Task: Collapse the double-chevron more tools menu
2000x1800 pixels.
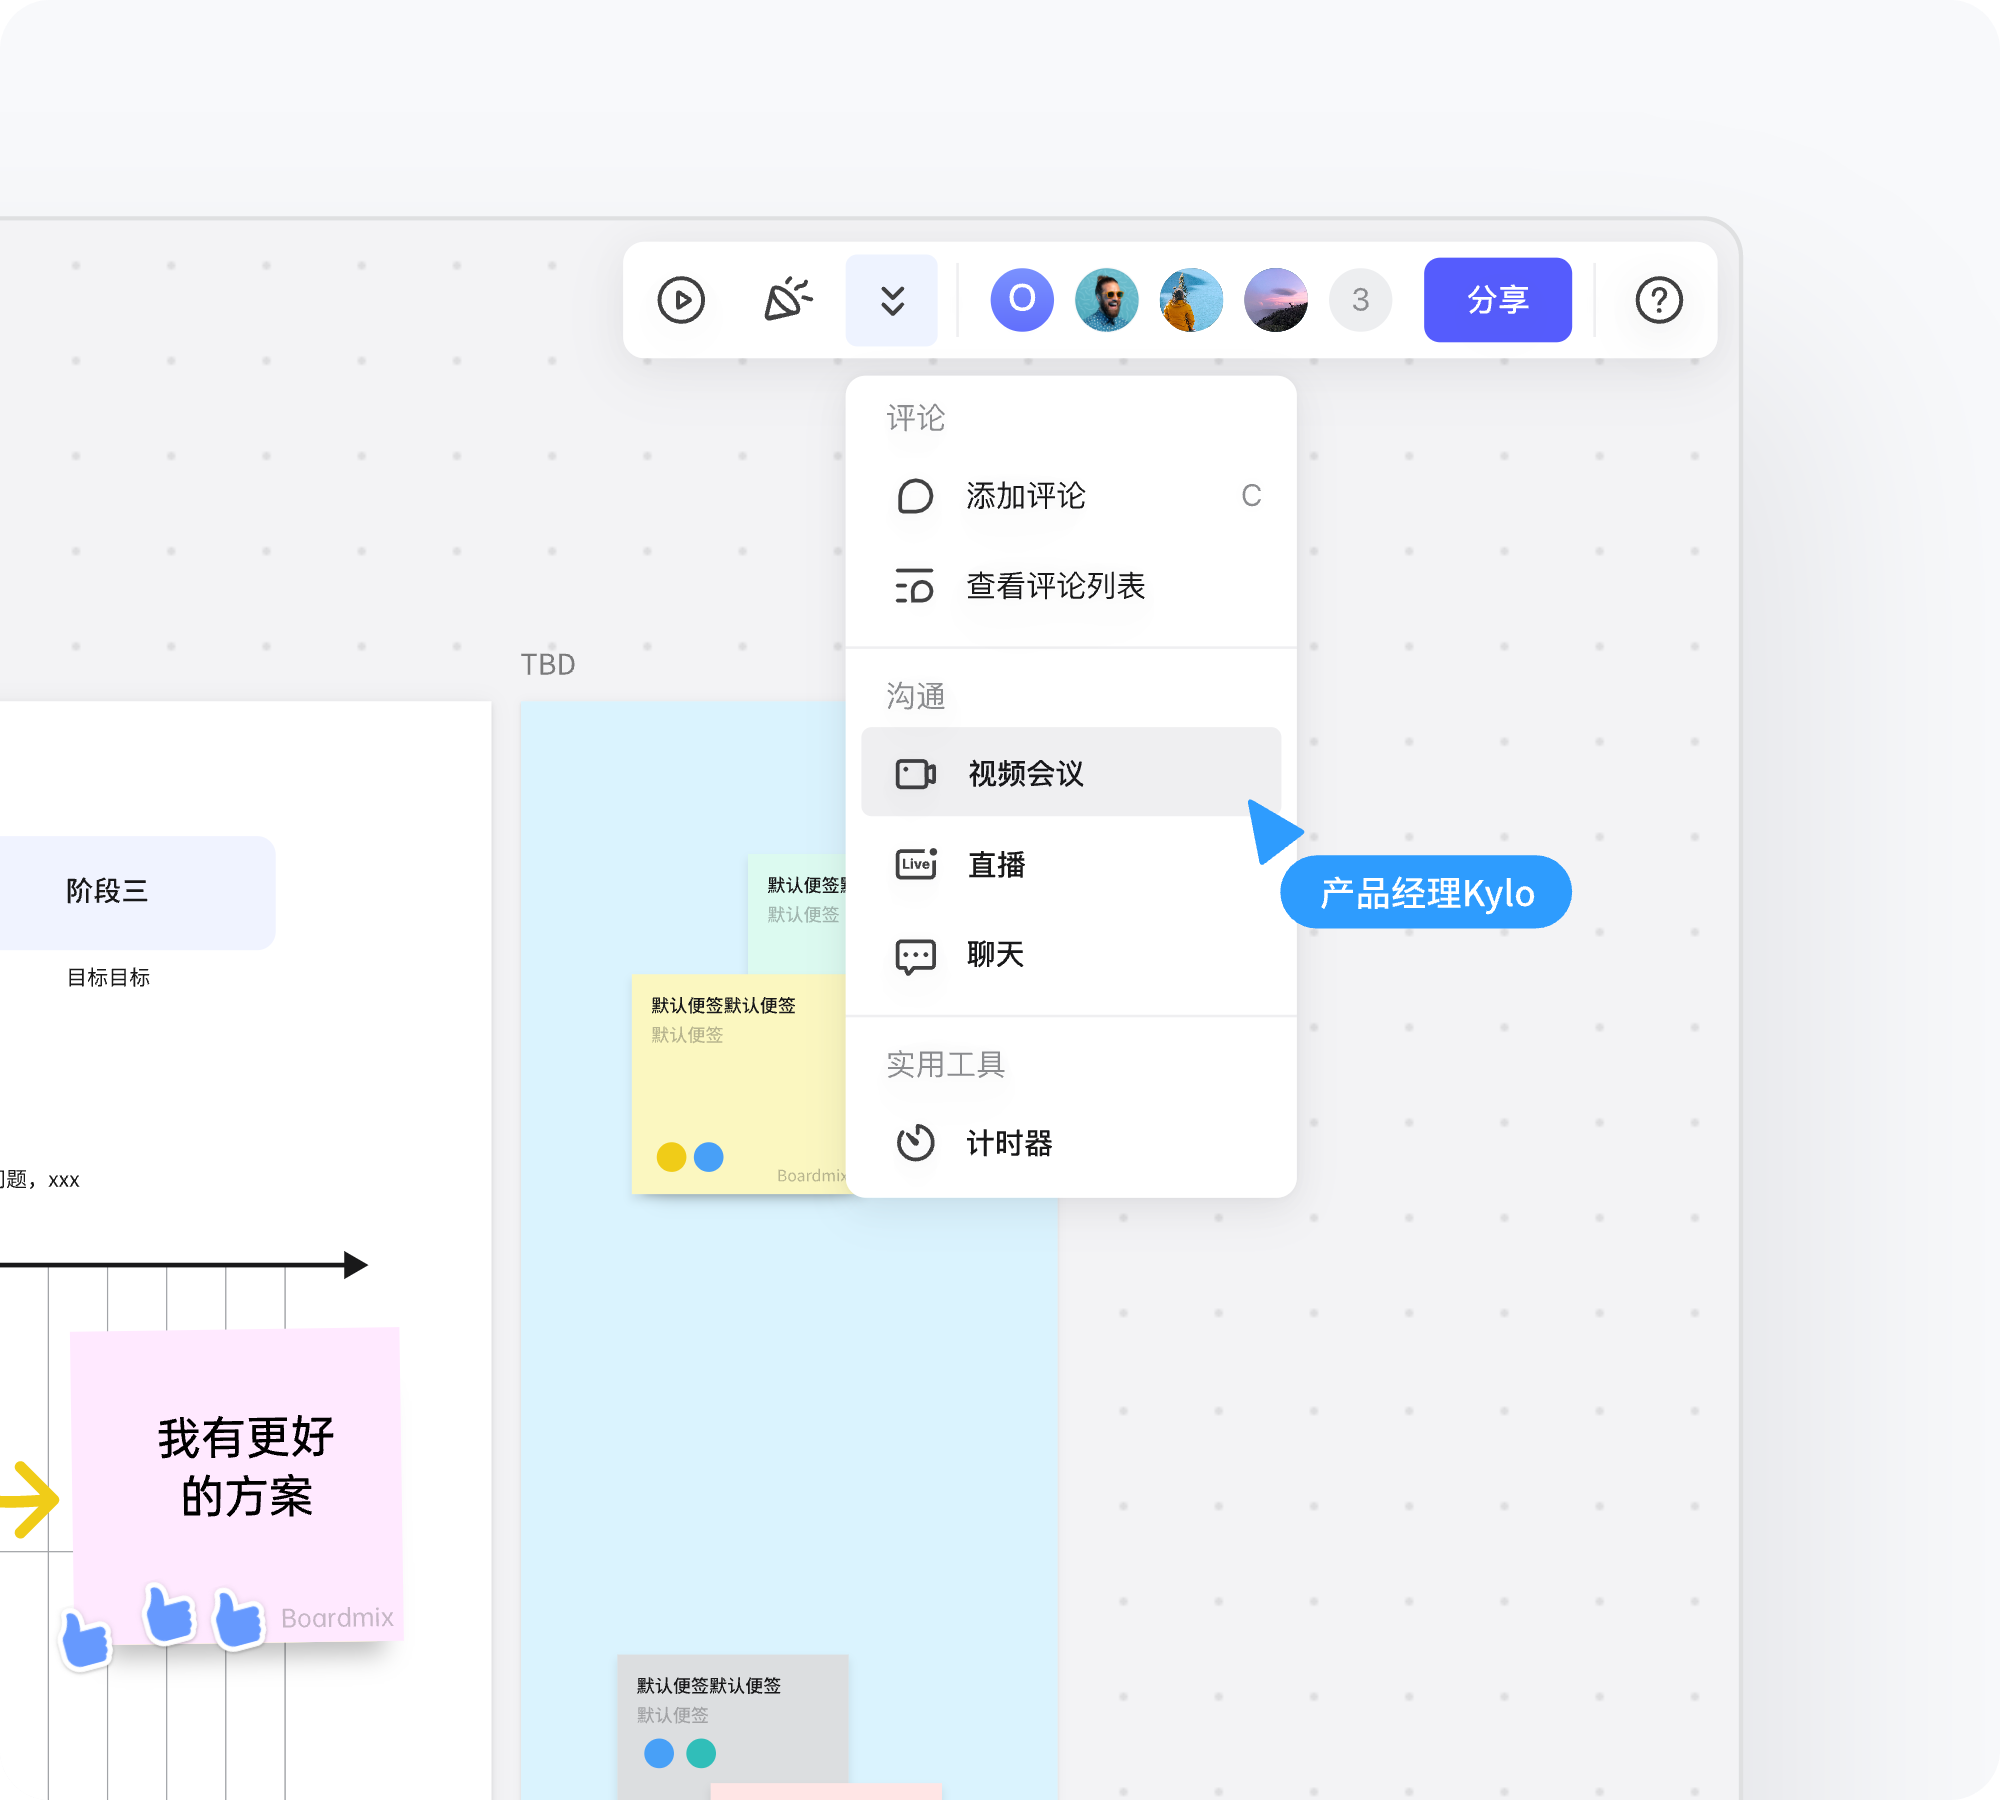Action: [892, 300]
